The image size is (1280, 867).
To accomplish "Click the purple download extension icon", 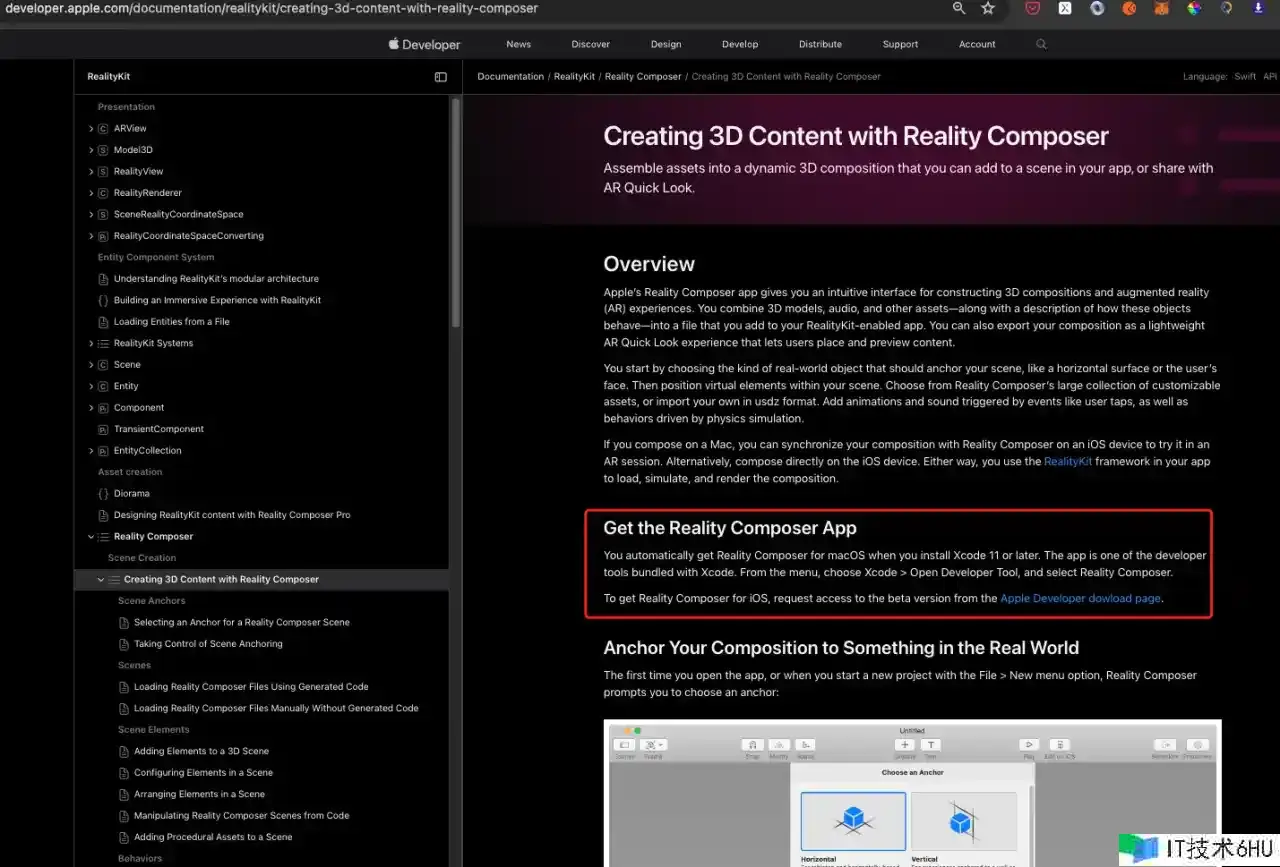I will pos(1258,8).
